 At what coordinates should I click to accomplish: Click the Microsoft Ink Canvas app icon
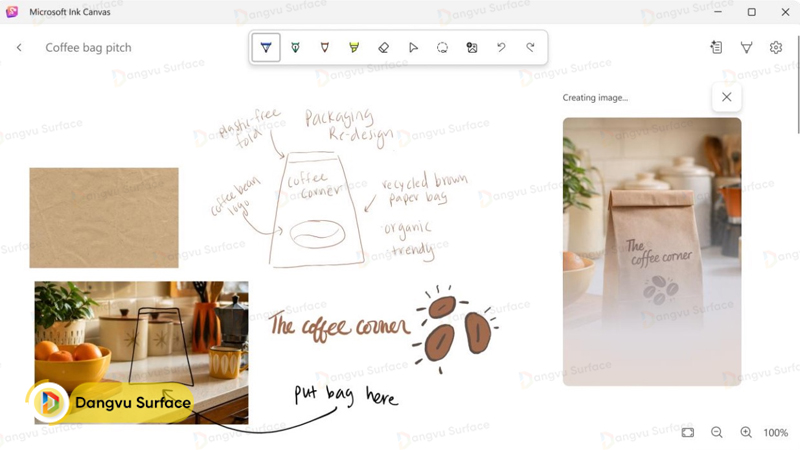tap(12, 12)
